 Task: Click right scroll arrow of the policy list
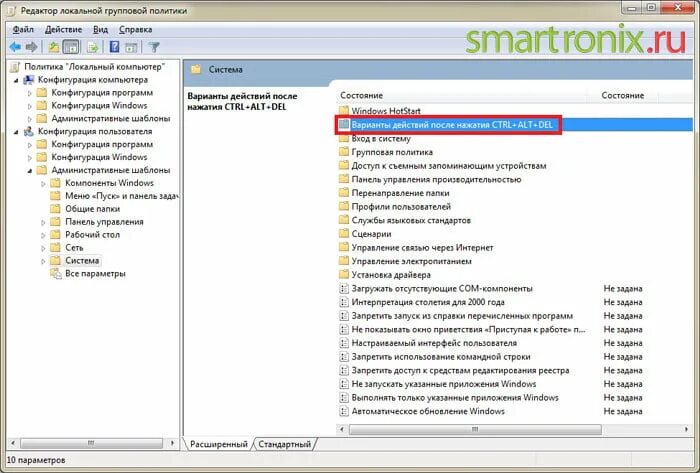[x=686, y=429]
